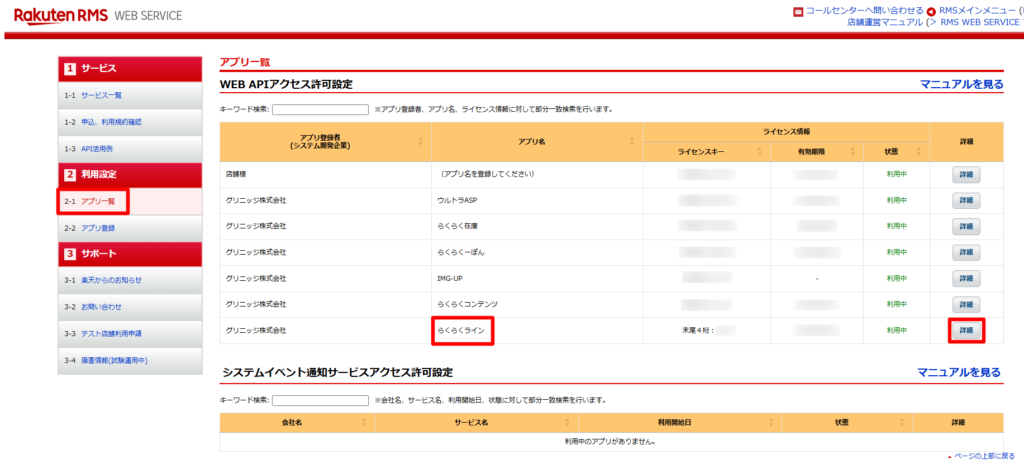
Task: Sort by サービス名 column arrows
Action: [x=567, y=423]
